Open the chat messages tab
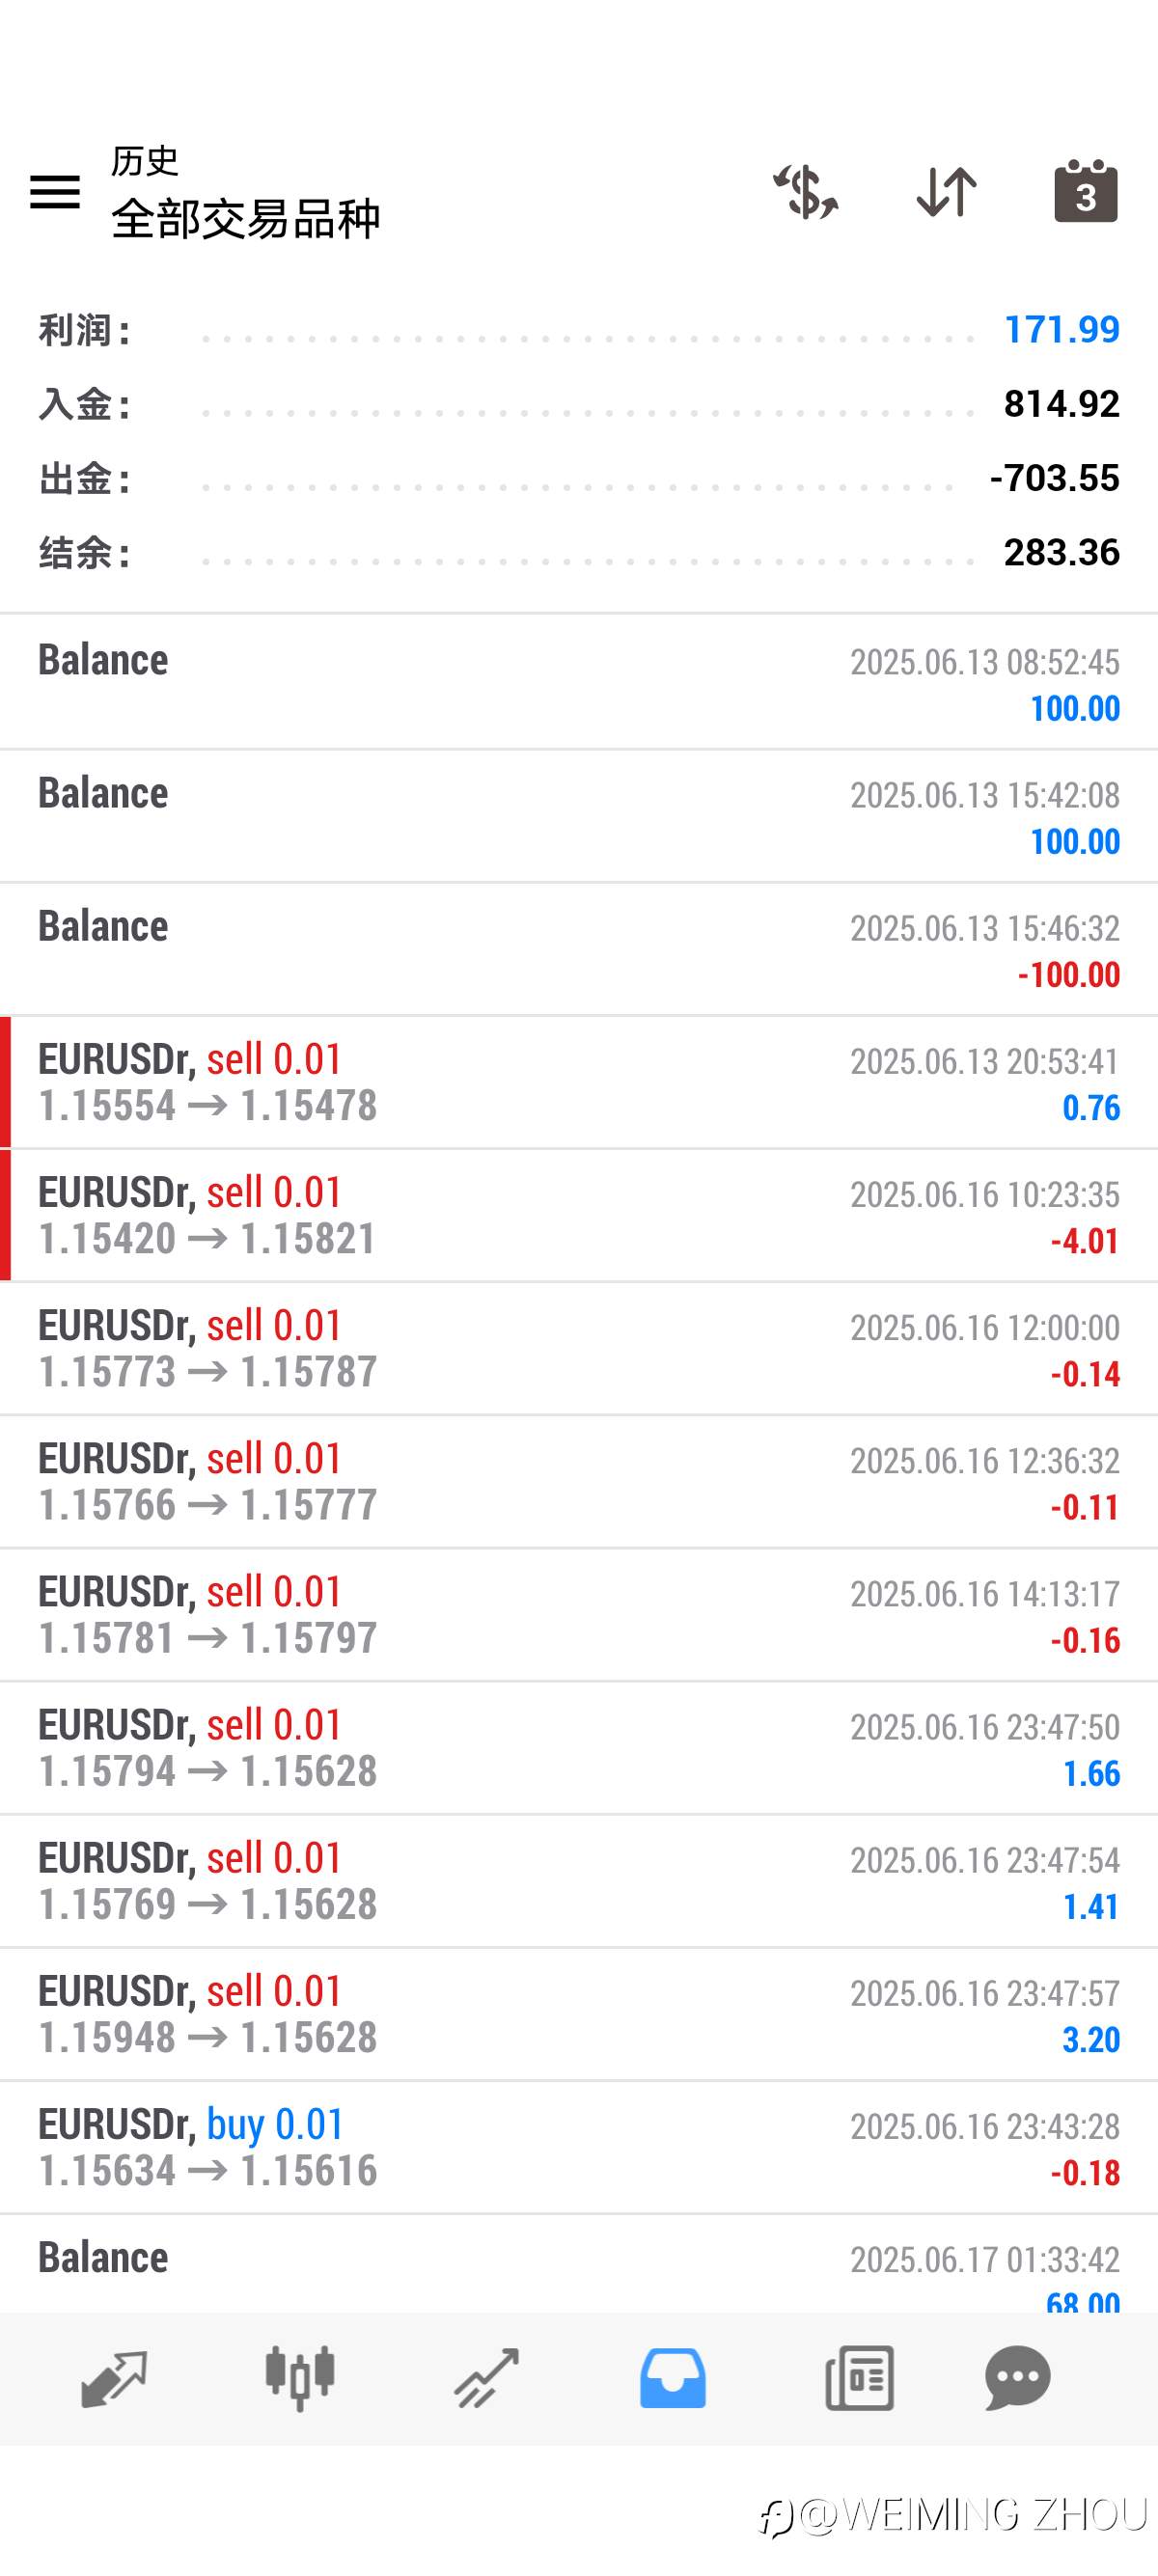Image resolution: width=1158 pixels, height=2576 pixels. pyautogui.click(x=1018, y=2378)
